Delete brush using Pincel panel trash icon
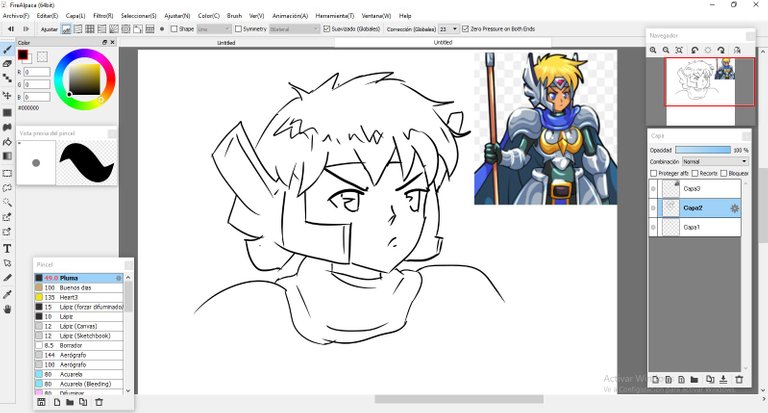Viewport: 768px width, 413px height. click(x=98, y=402)
